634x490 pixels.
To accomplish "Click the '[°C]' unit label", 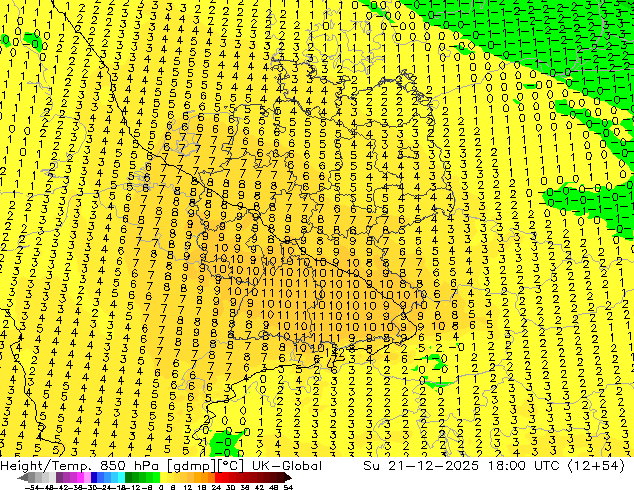I will 230,466.
